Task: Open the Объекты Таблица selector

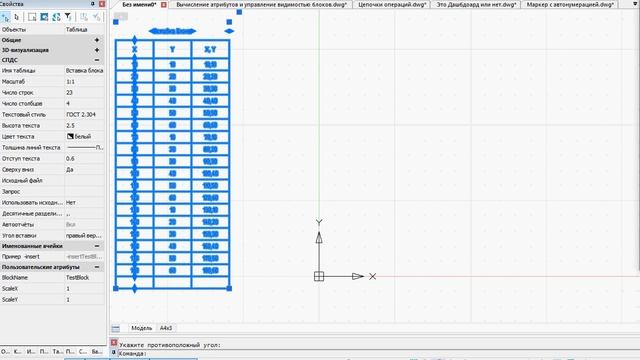Action: tap(84, 30)
